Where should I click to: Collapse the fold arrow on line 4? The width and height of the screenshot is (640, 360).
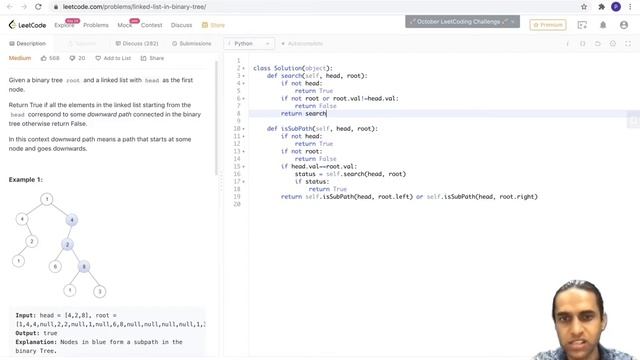tap(244, 83)
